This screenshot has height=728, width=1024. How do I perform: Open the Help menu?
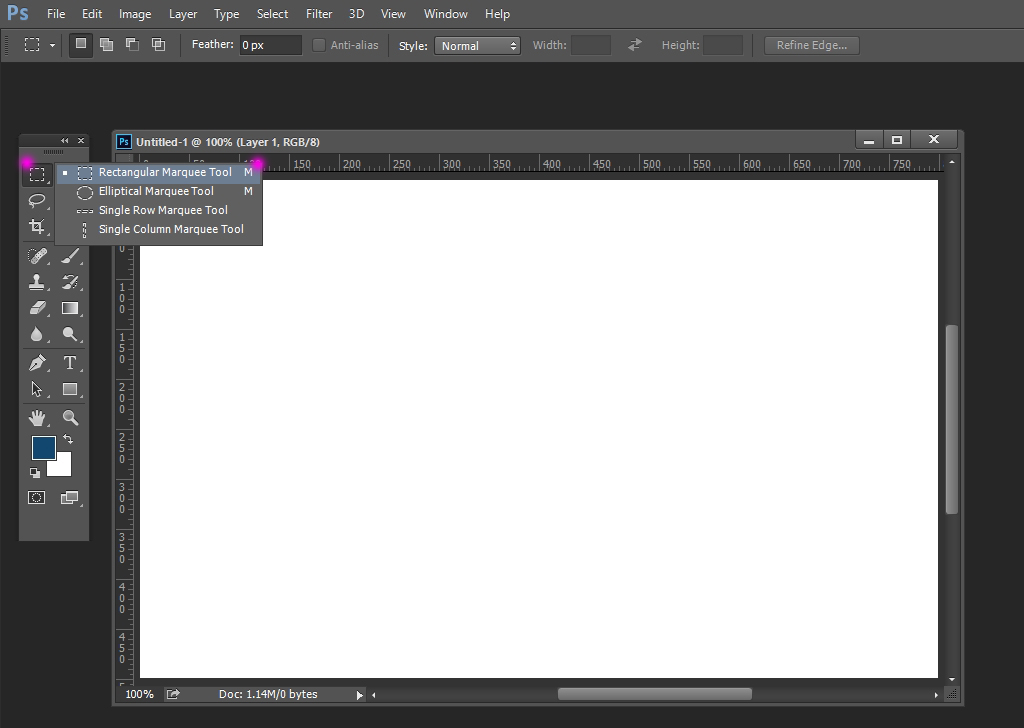pyautogui.click(x=498, y=14)
